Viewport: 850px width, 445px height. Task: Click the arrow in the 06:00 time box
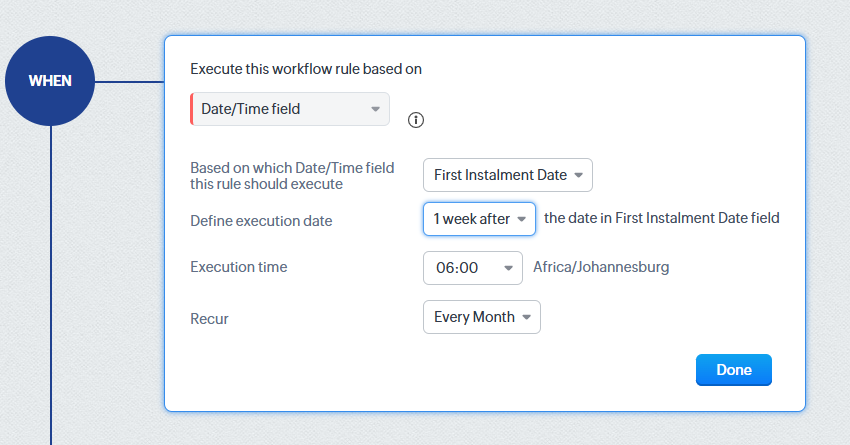coord(508,268)
